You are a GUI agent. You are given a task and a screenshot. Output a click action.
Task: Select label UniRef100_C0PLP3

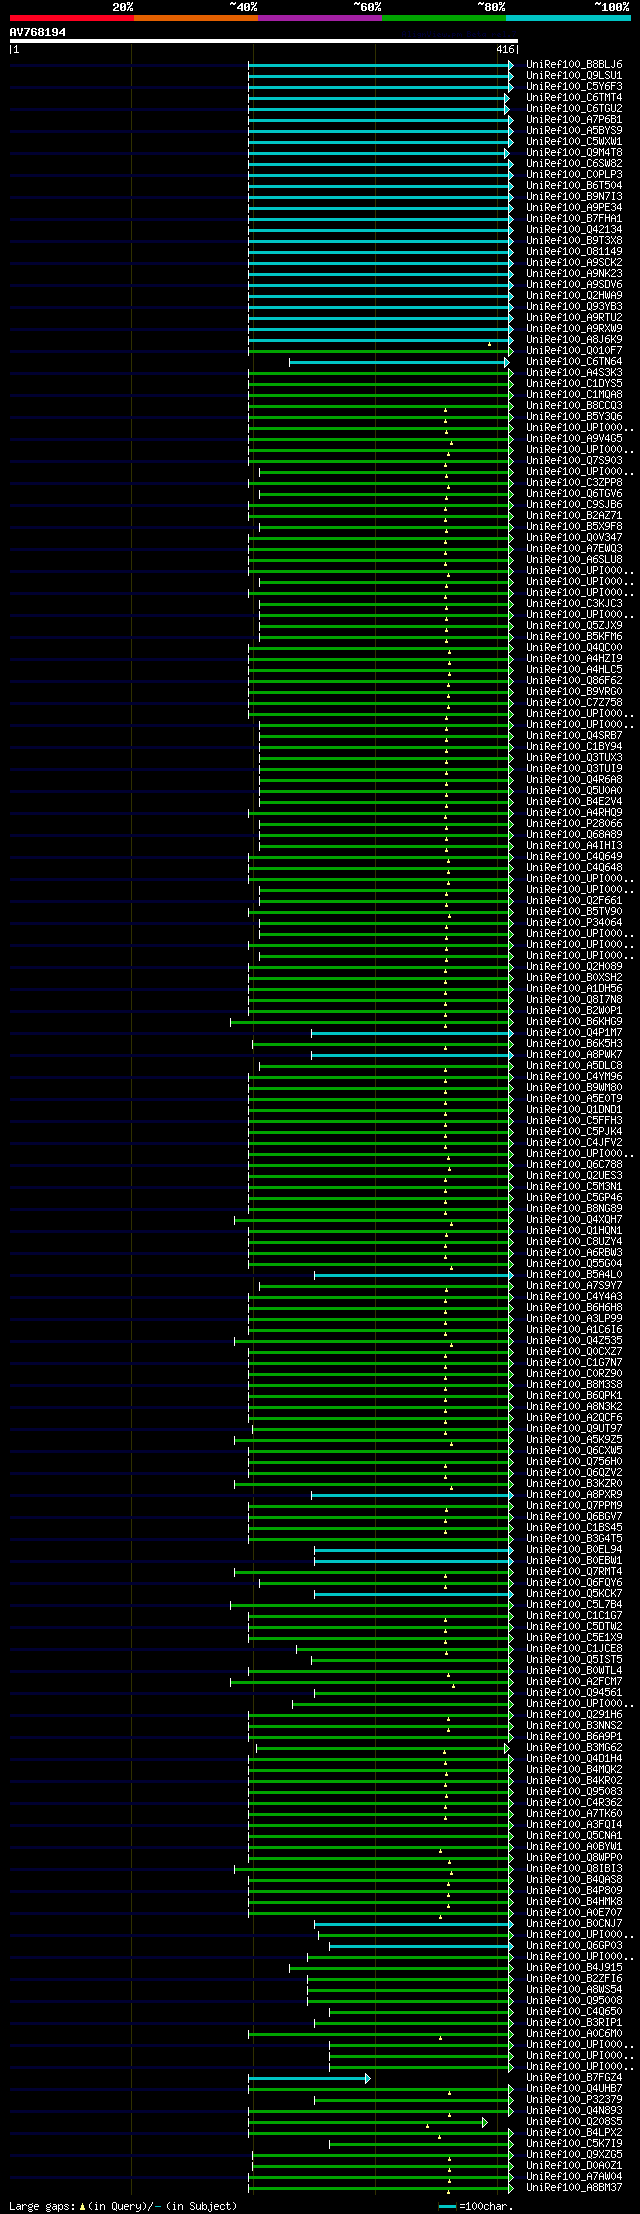(x=574, y=174)
